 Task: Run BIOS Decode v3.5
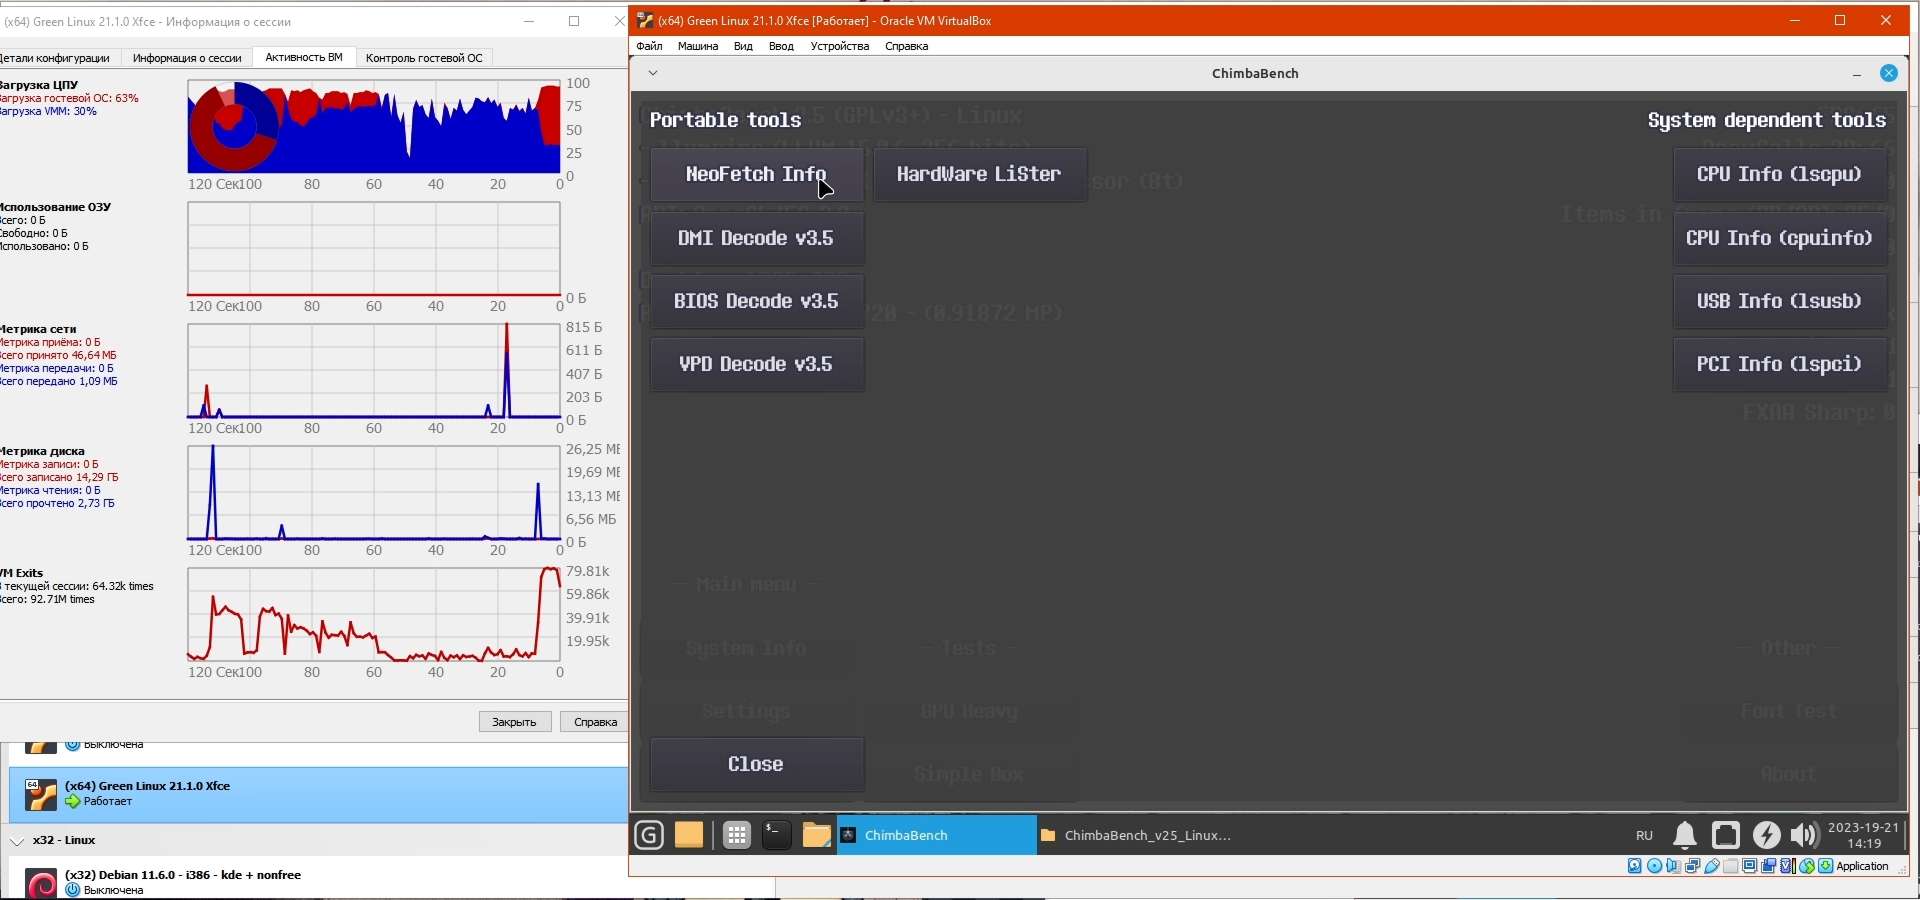click(x=757, y=301)
